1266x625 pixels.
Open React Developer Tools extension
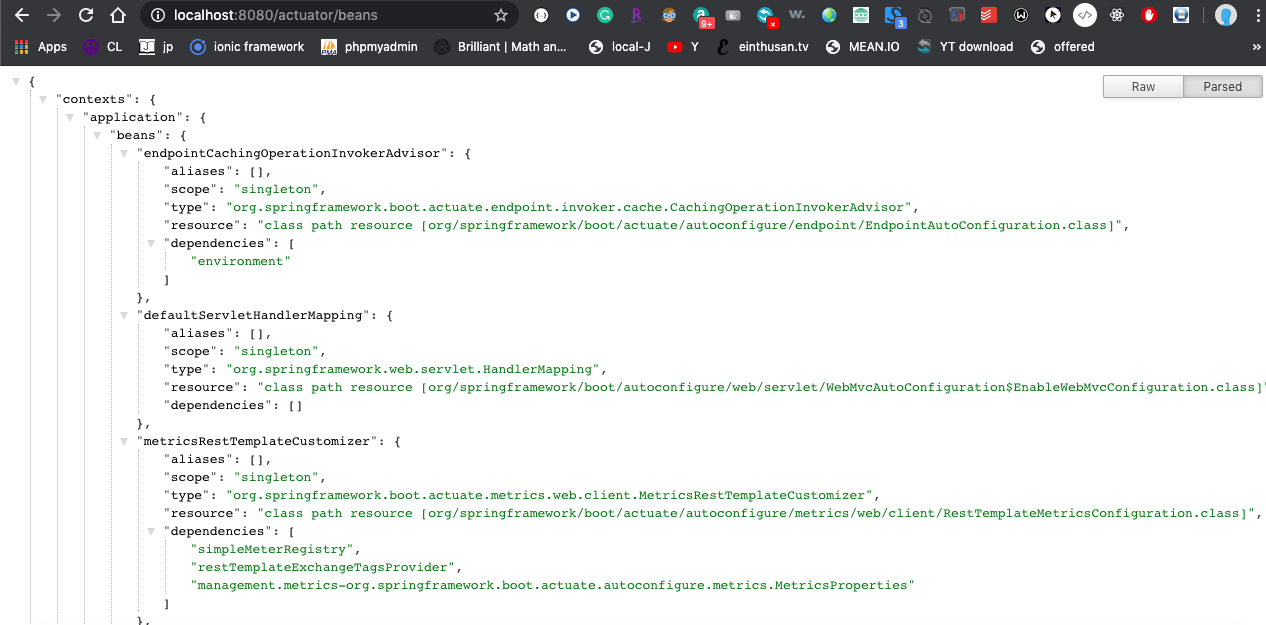[1117, 15]
